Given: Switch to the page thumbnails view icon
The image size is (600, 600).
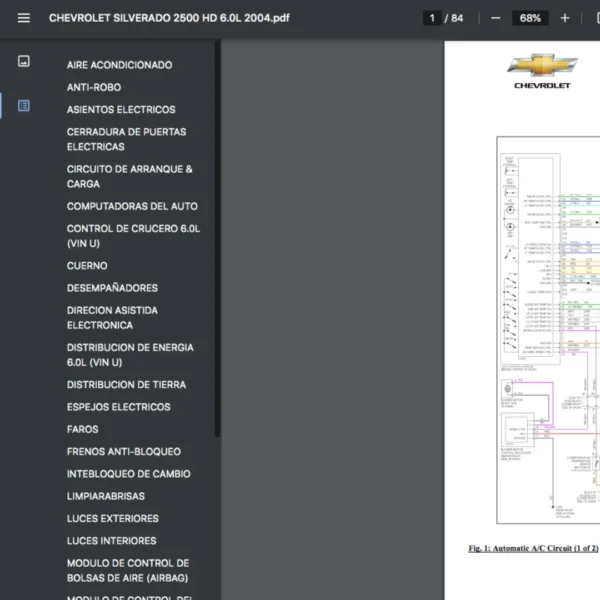Looking at the screenshot, I should pyautogui.click(x=24, y=61).
